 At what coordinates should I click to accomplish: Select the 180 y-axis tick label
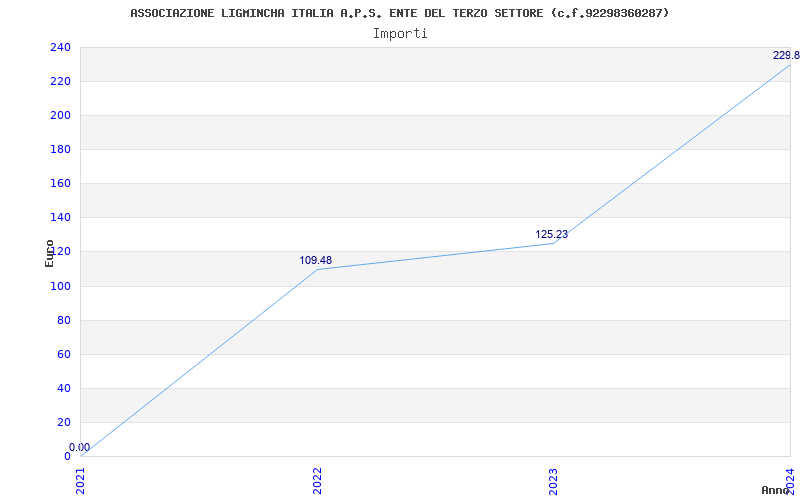click(59, 150)
